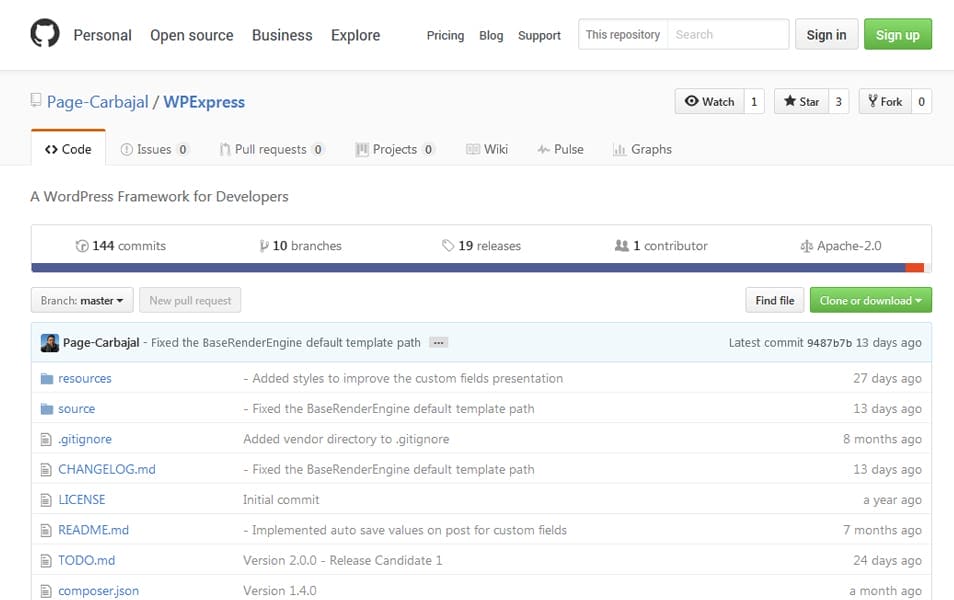Image resolution: width=954 pixels, height=600 pixels.
Task: Open the Graphs tab
Action: (642, 149)
